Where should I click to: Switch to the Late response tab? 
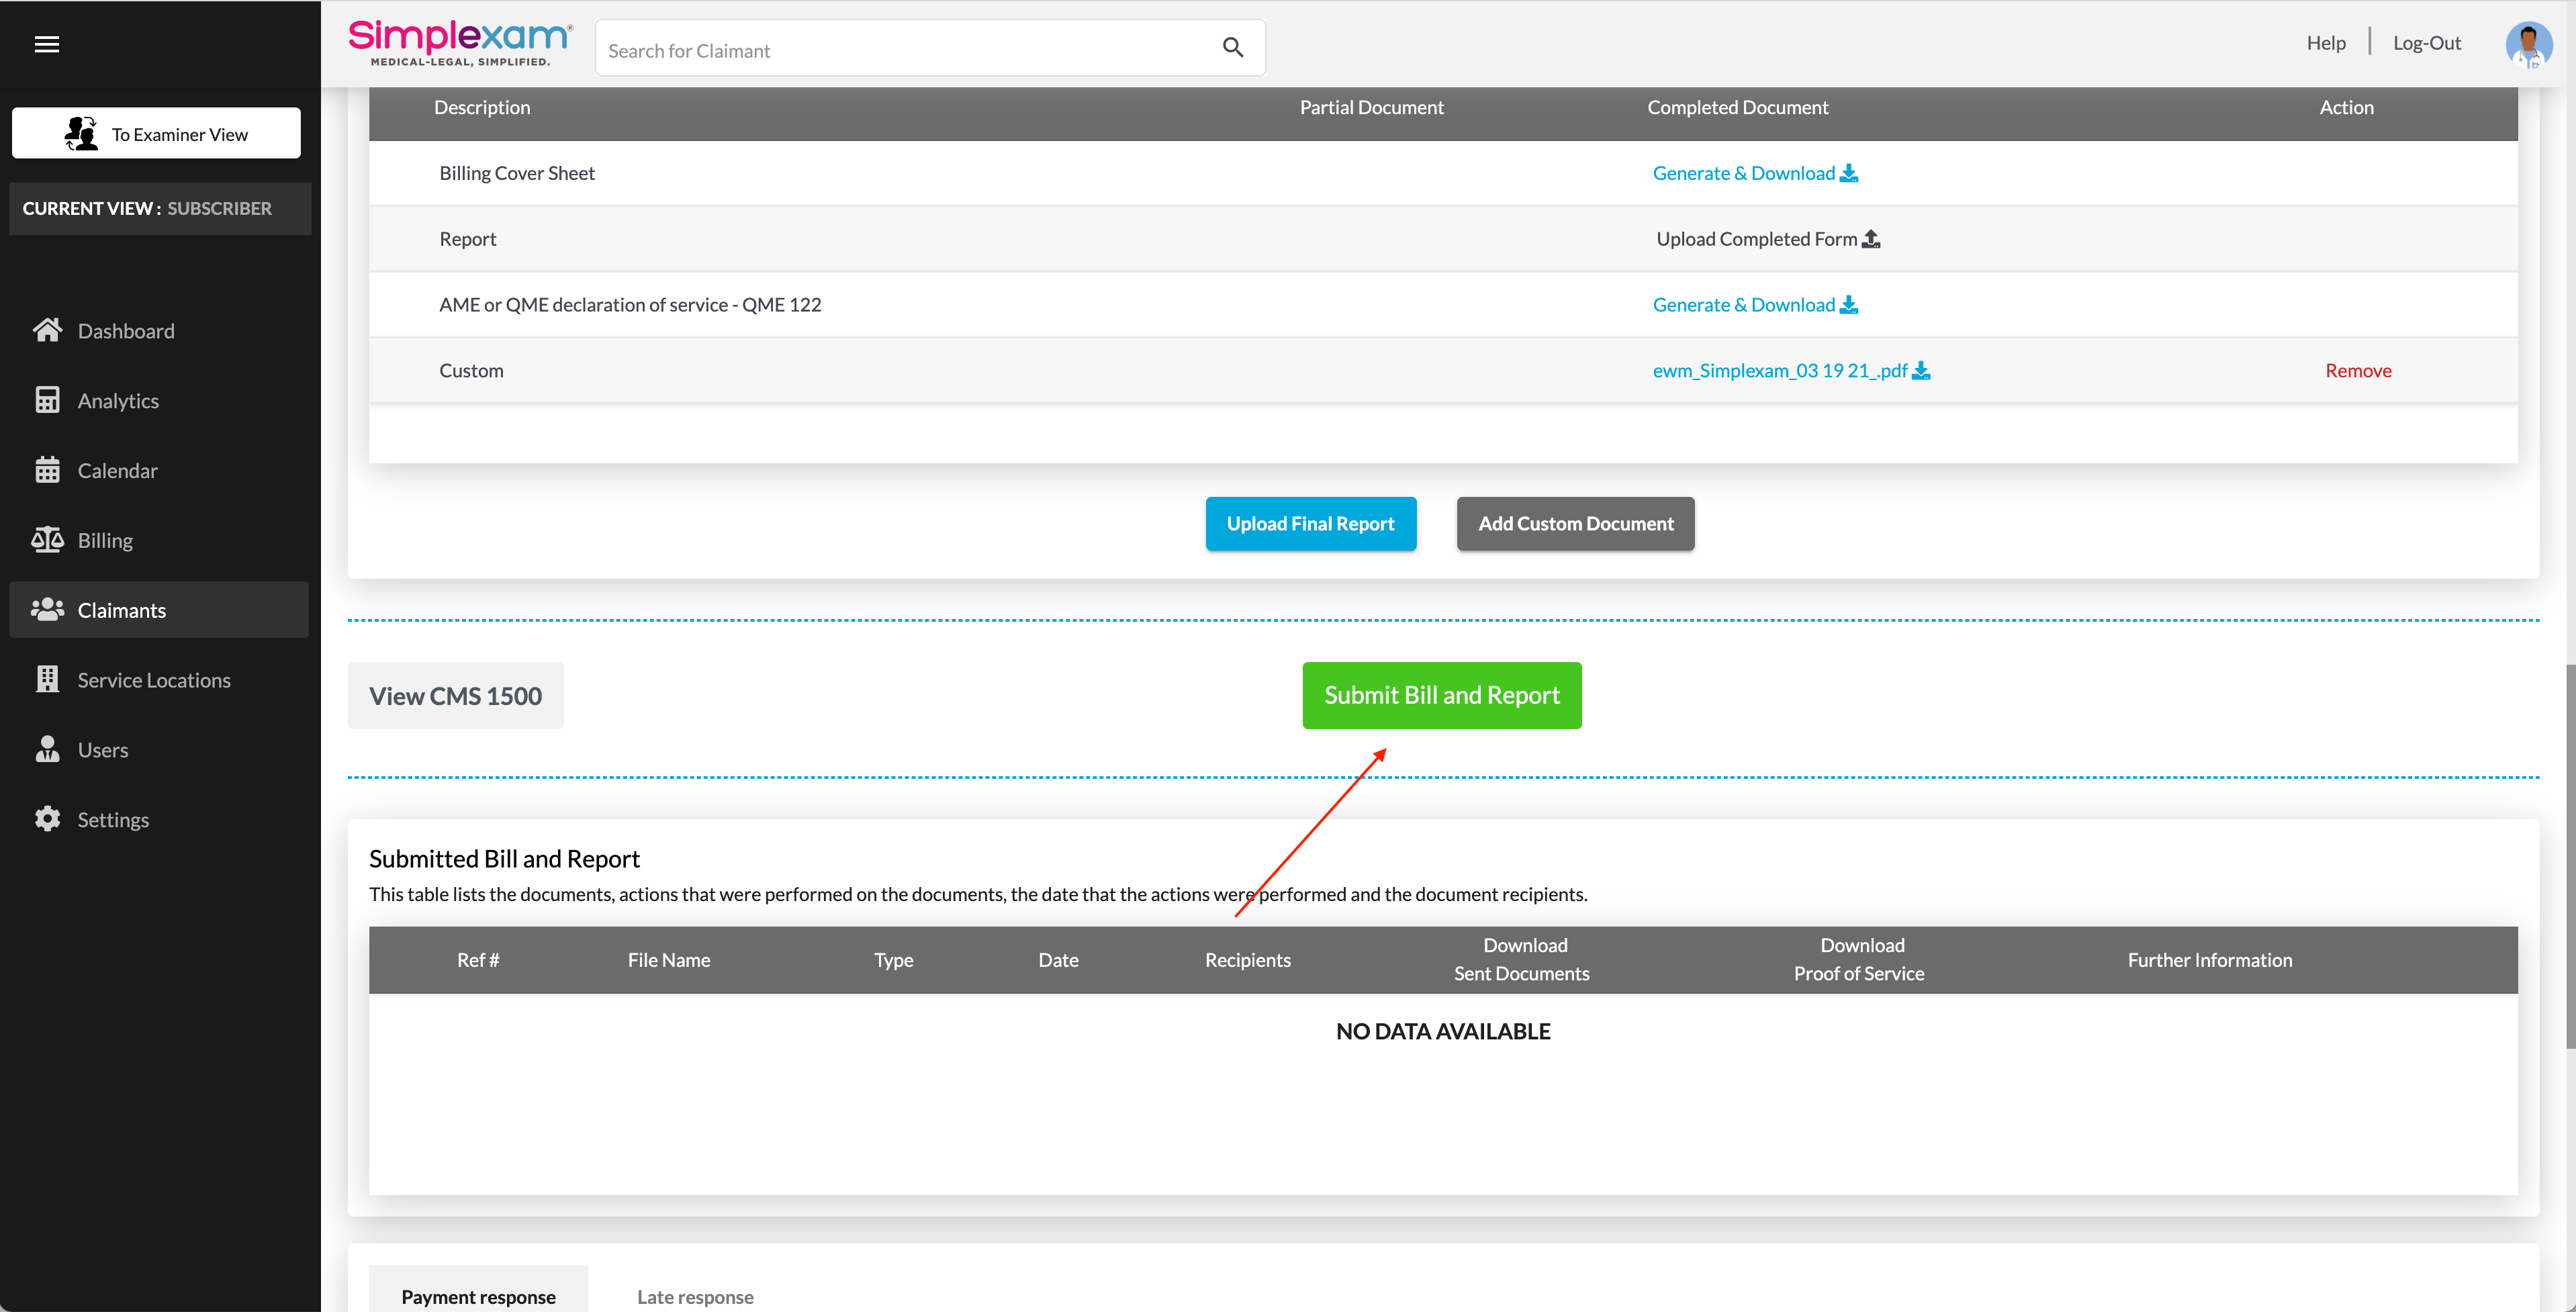point(695,1296)
